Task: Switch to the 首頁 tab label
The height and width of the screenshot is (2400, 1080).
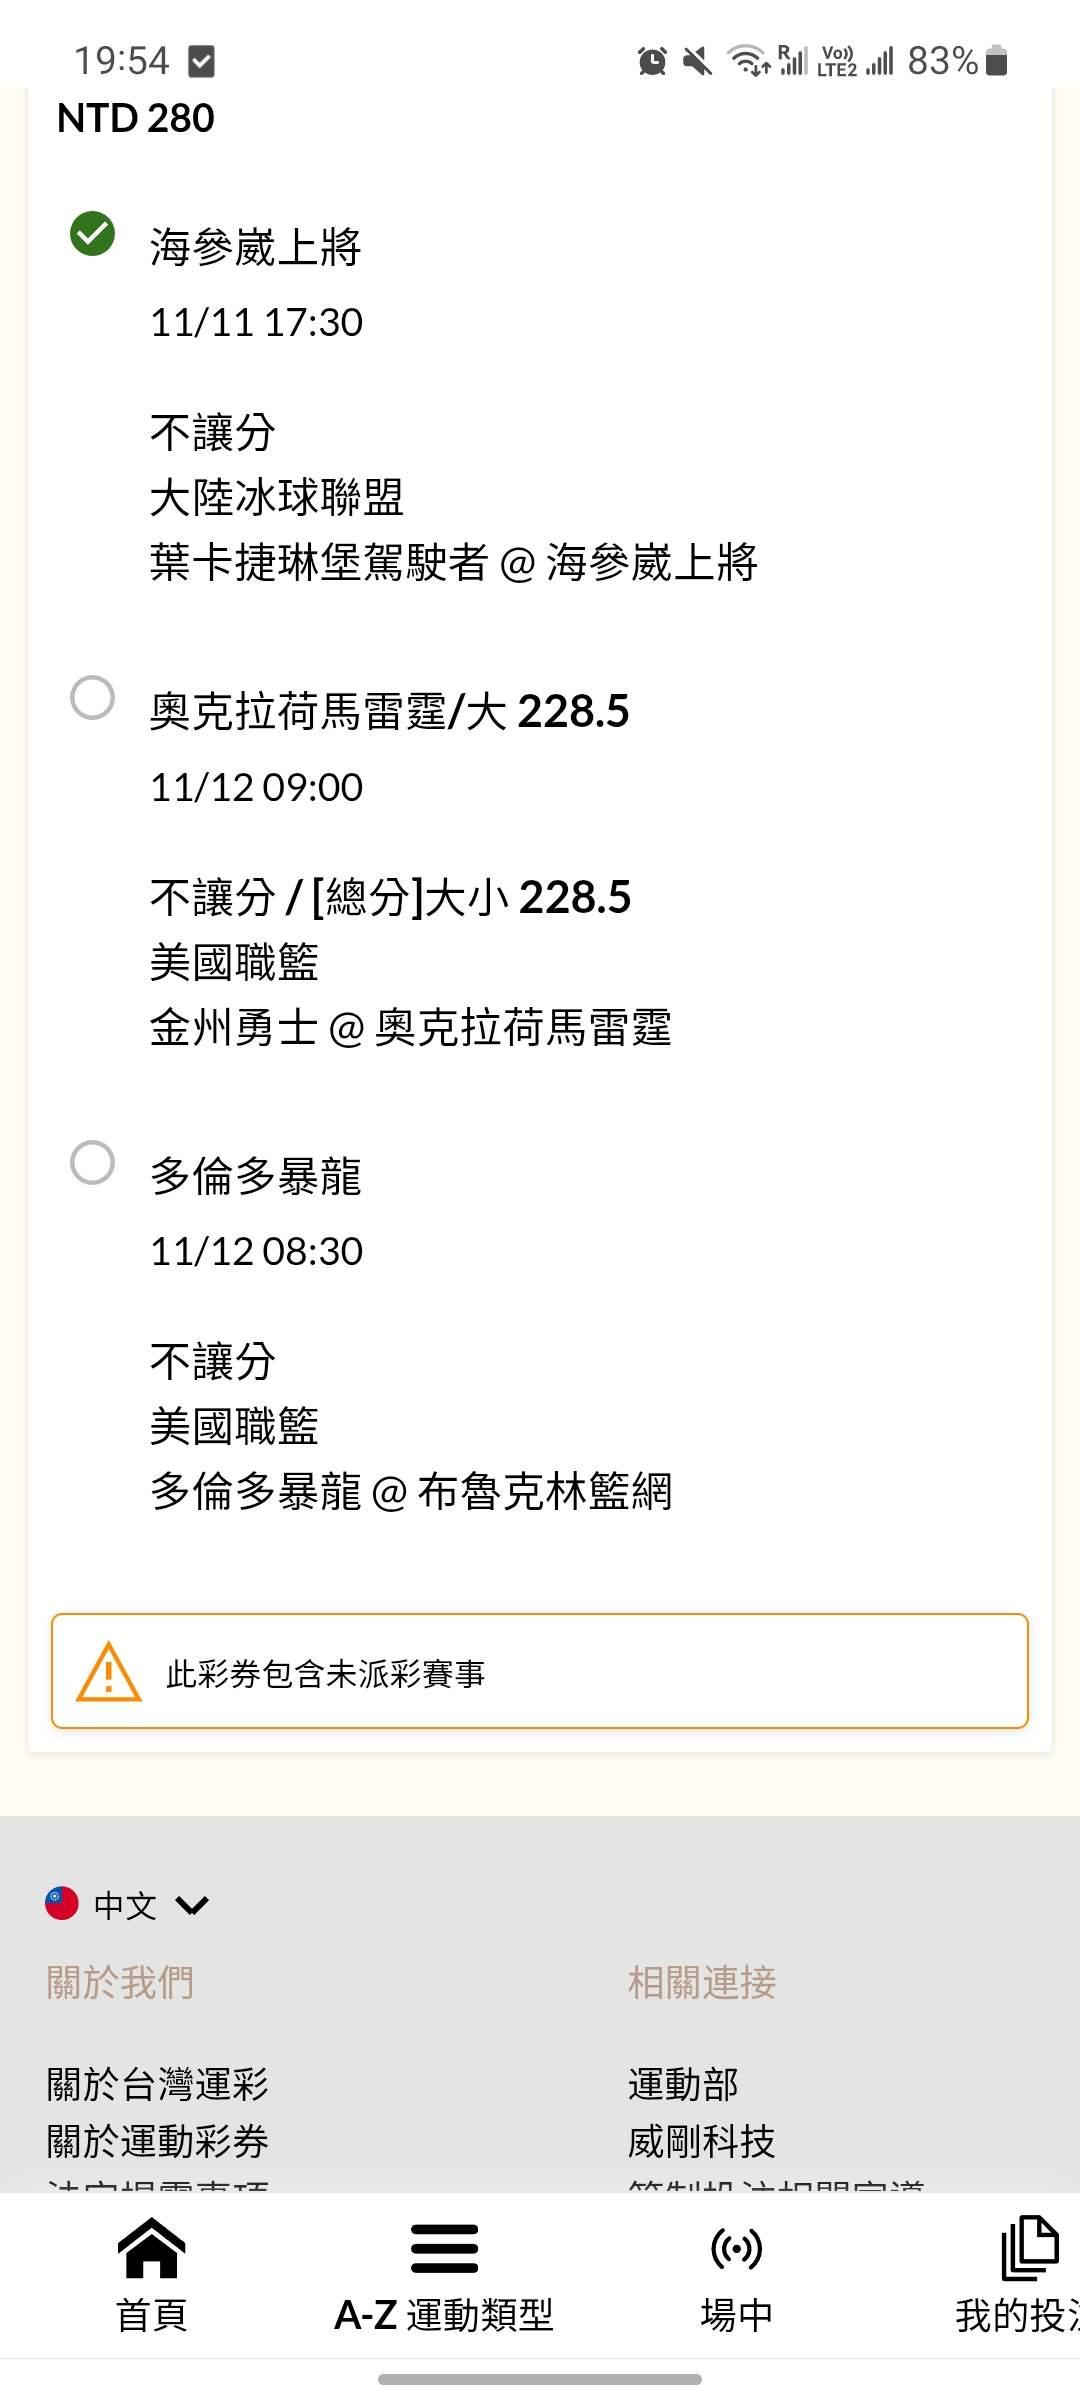Action: (152, 2315)
